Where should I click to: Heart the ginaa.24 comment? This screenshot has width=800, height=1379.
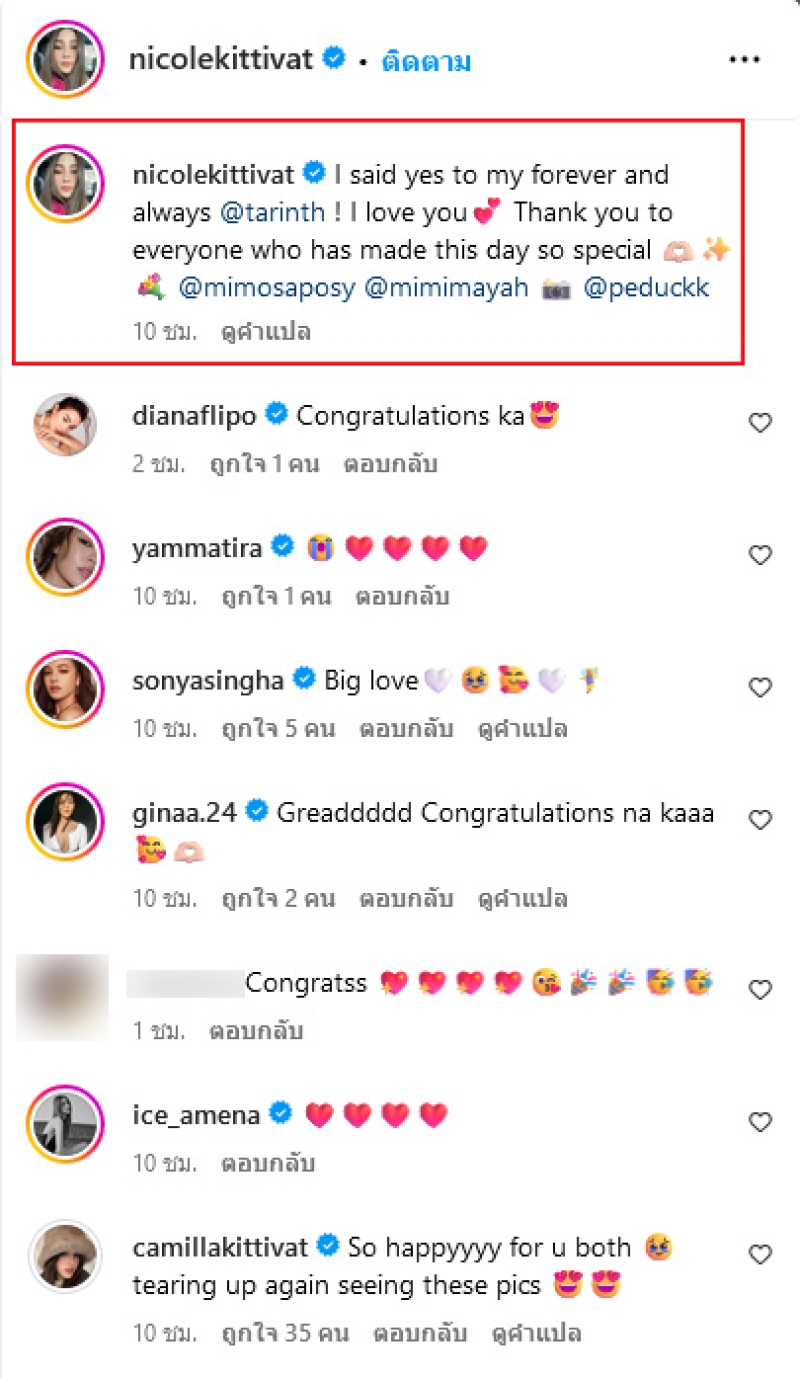click(x=760, y=821)
